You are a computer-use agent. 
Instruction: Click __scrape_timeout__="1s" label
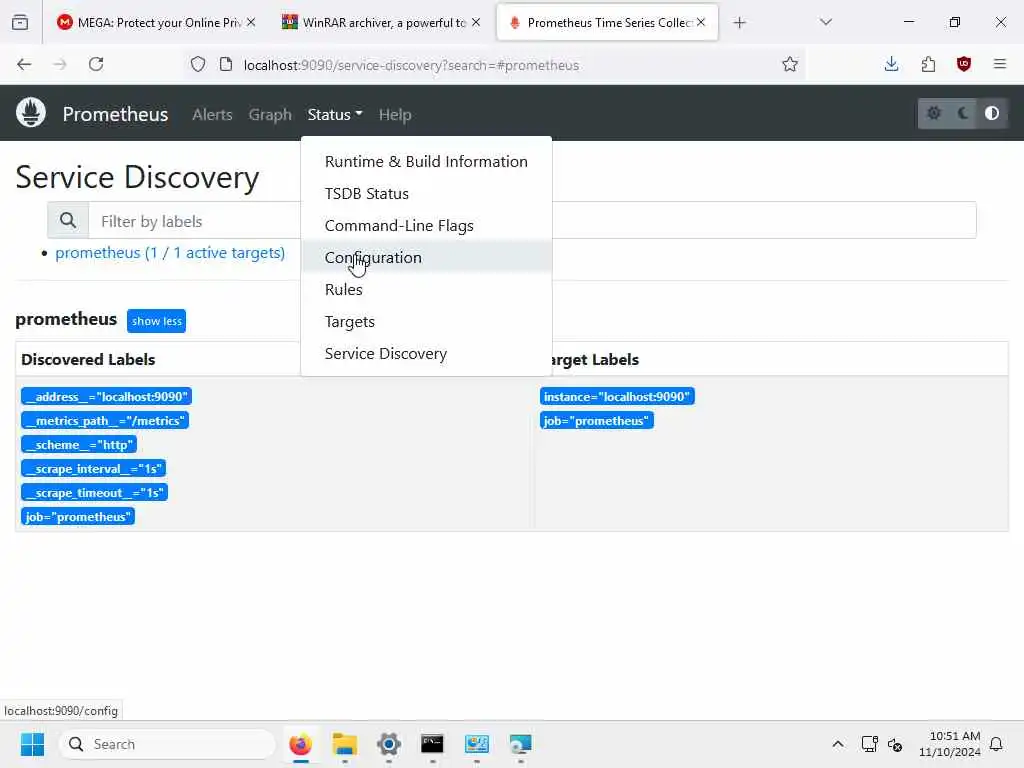tap(95, 492)
